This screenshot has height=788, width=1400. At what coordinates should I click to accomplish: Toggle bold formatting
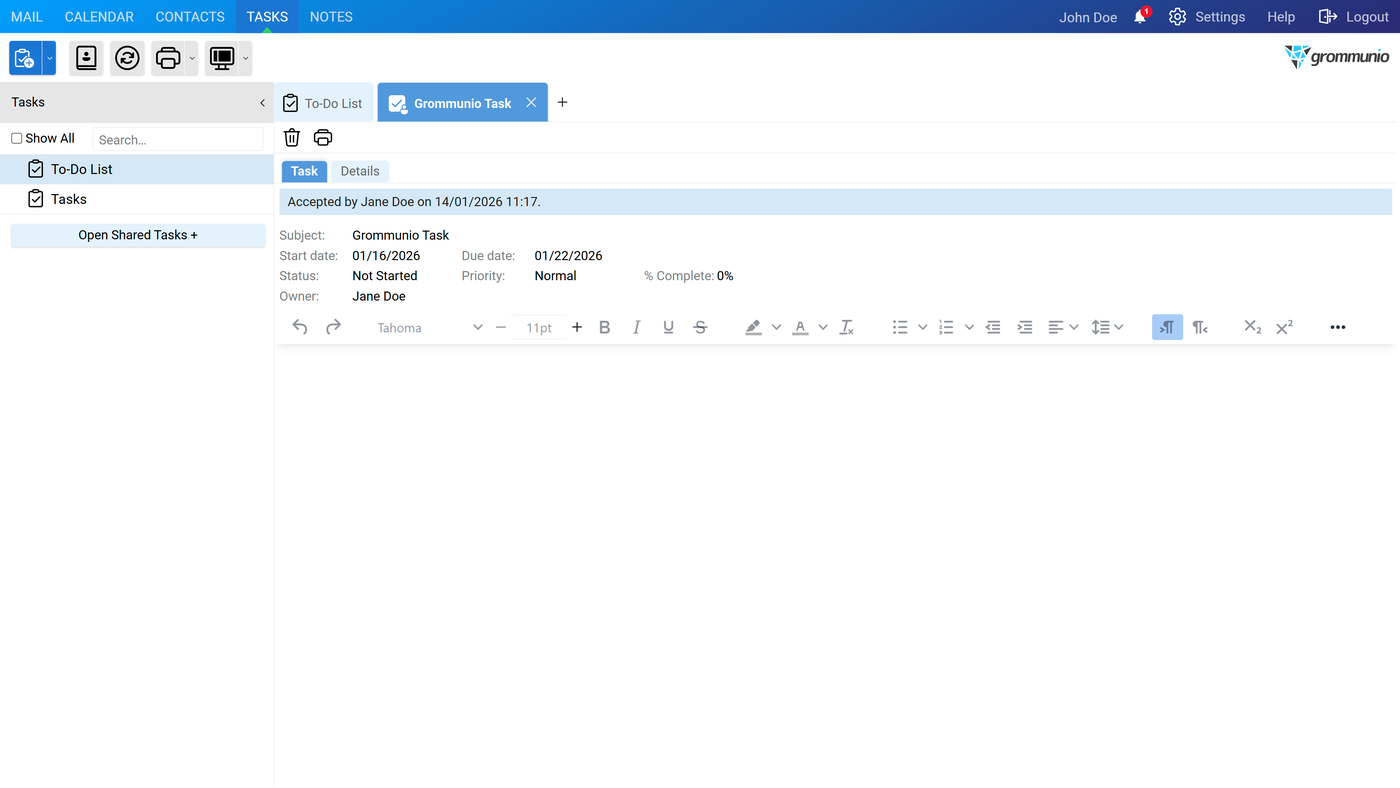tap(604, 327)
